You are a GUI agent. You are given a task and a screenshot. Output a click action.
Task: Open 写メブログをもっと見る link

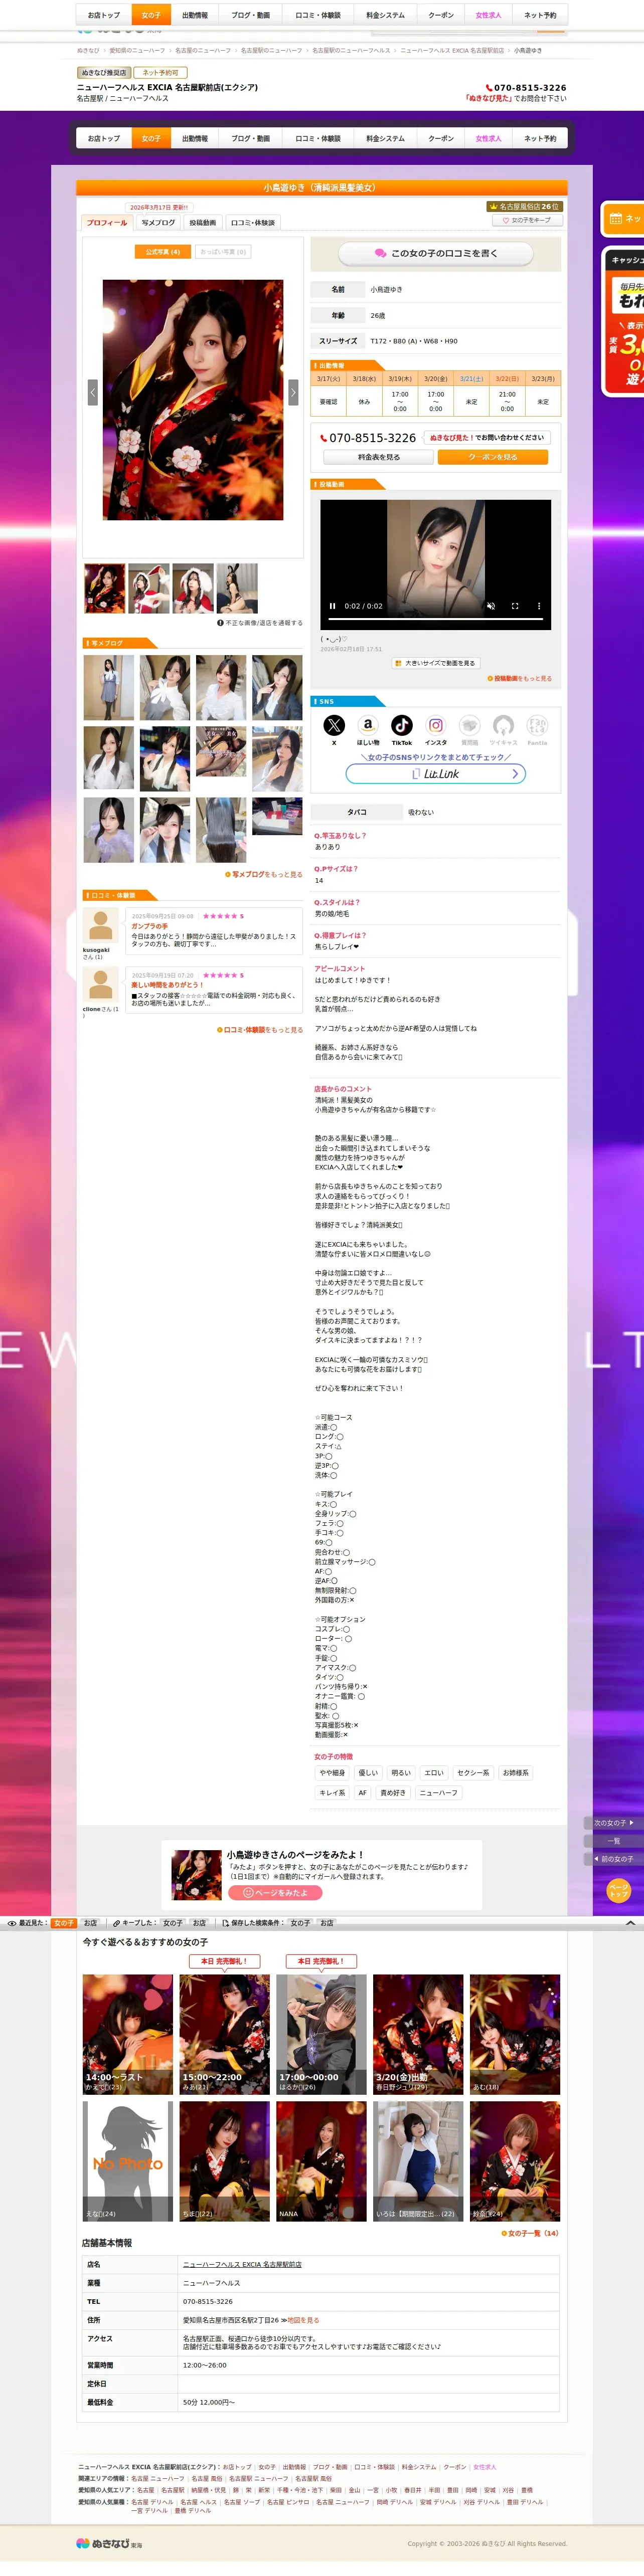(x=264, y=874)
